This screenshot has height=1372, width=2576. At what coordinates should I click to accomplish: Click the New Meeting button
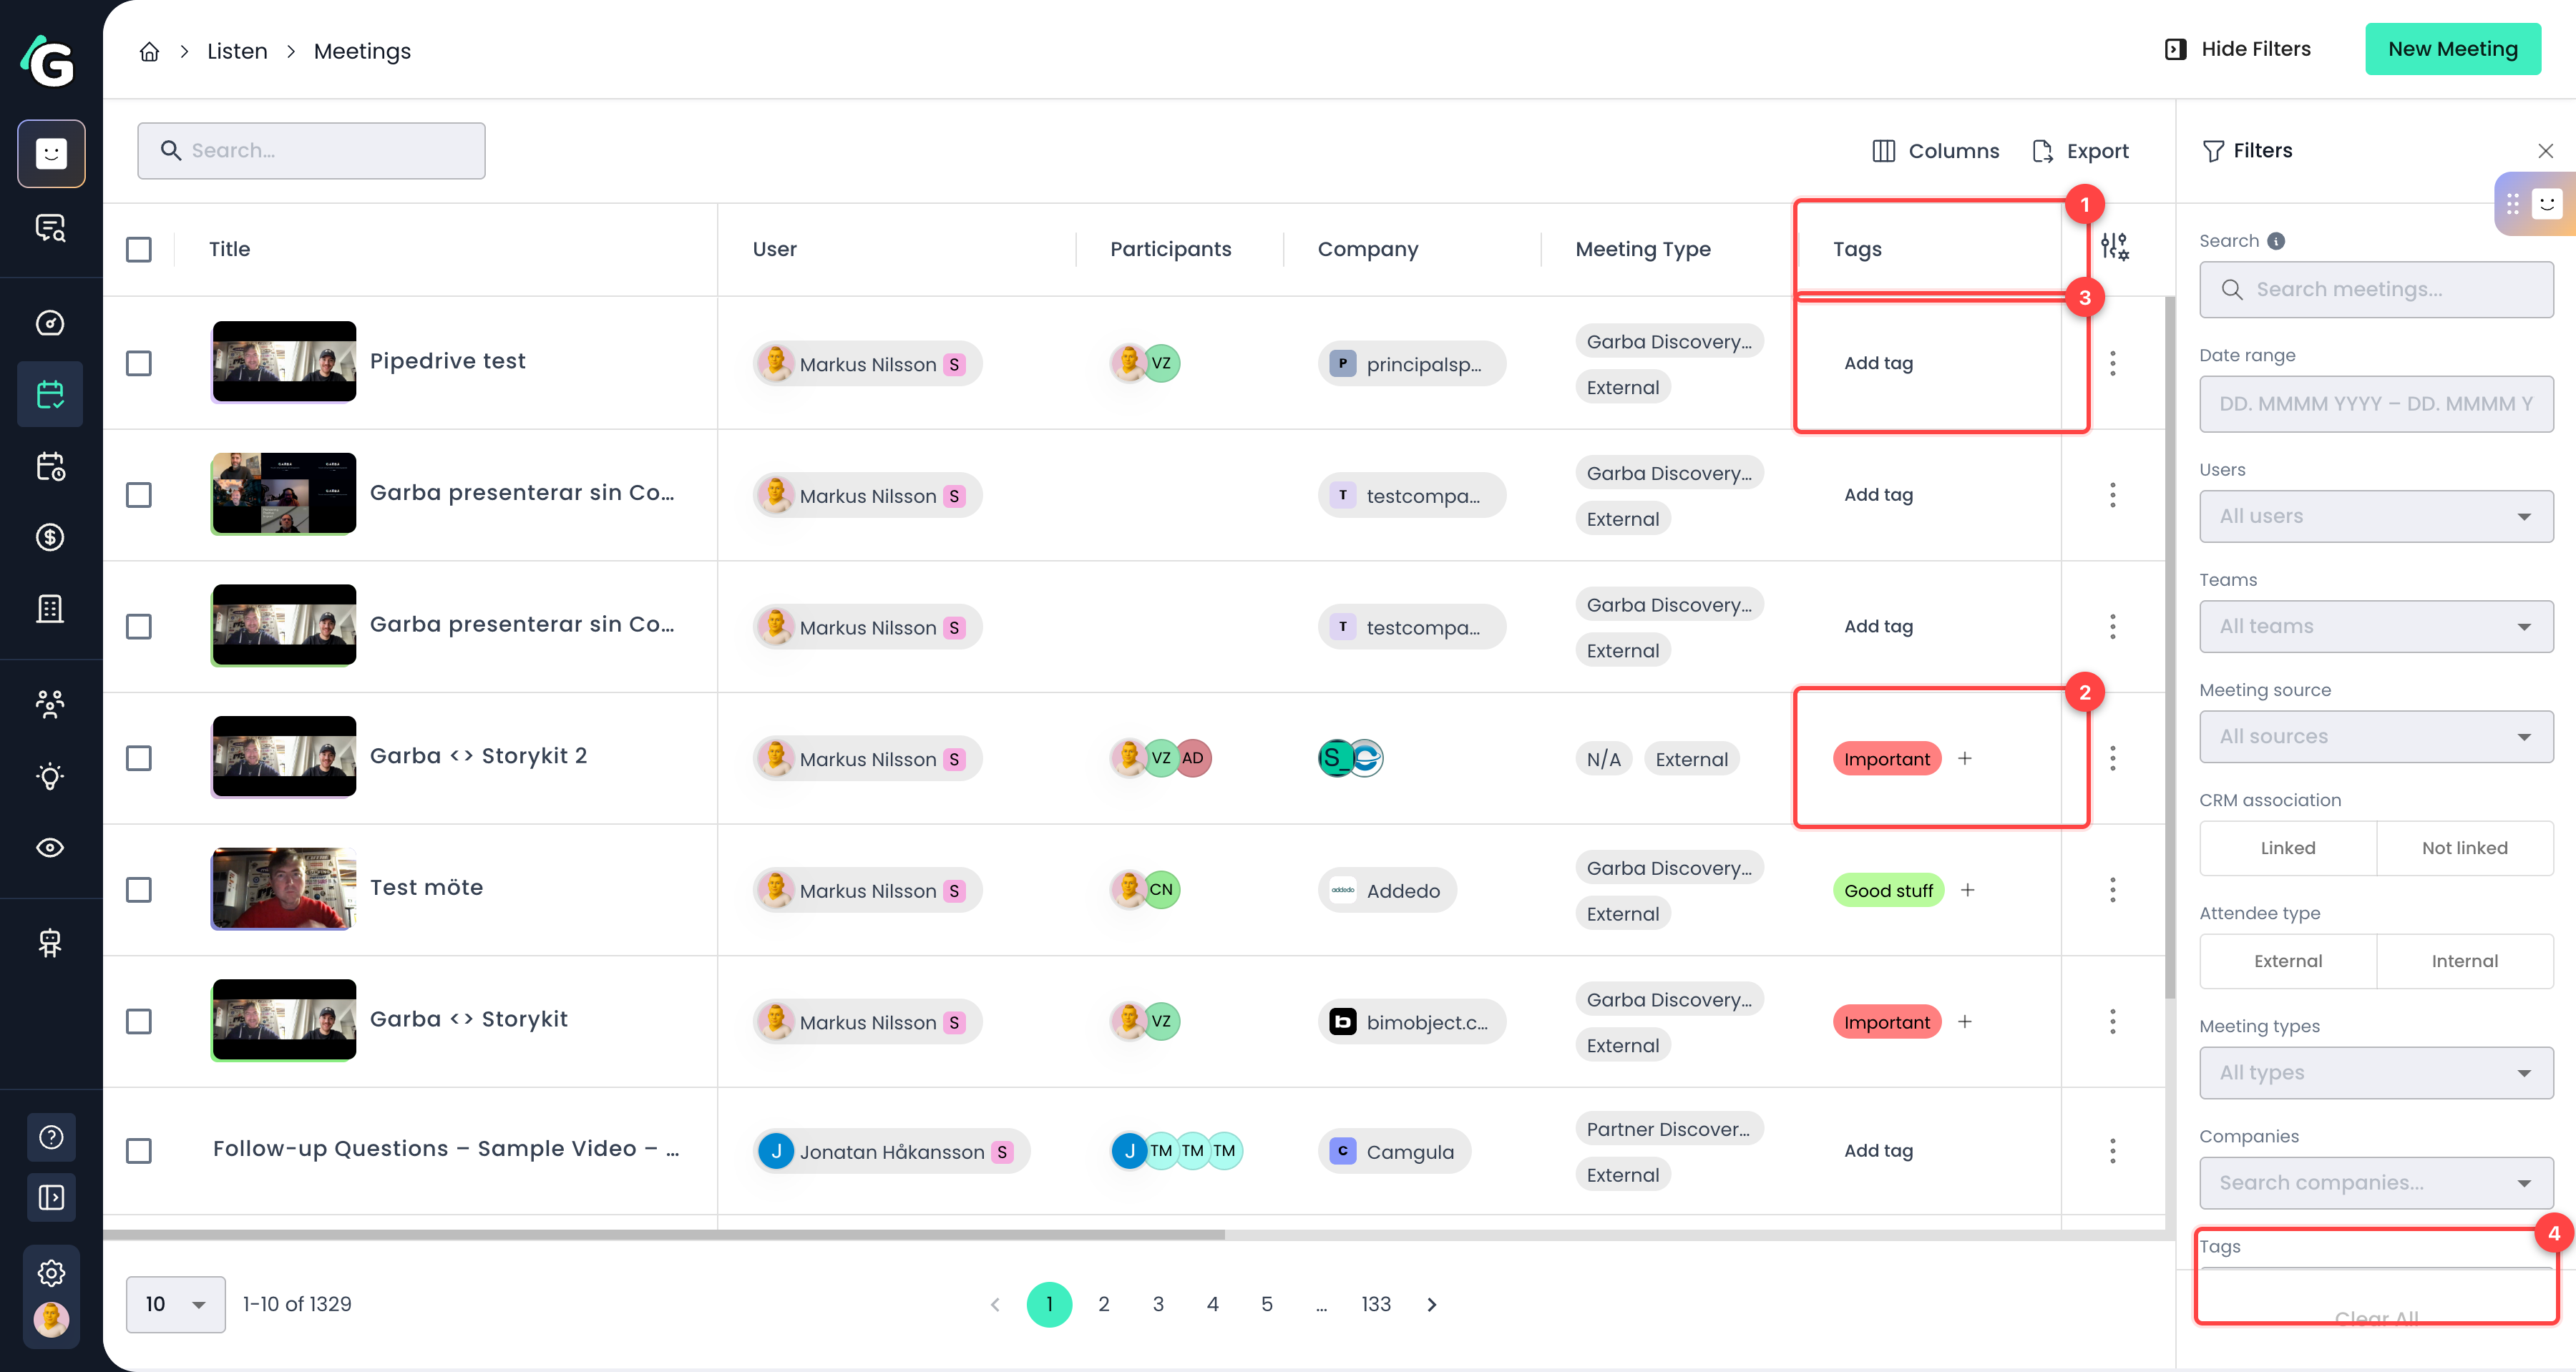click(x=2452, y=48)
